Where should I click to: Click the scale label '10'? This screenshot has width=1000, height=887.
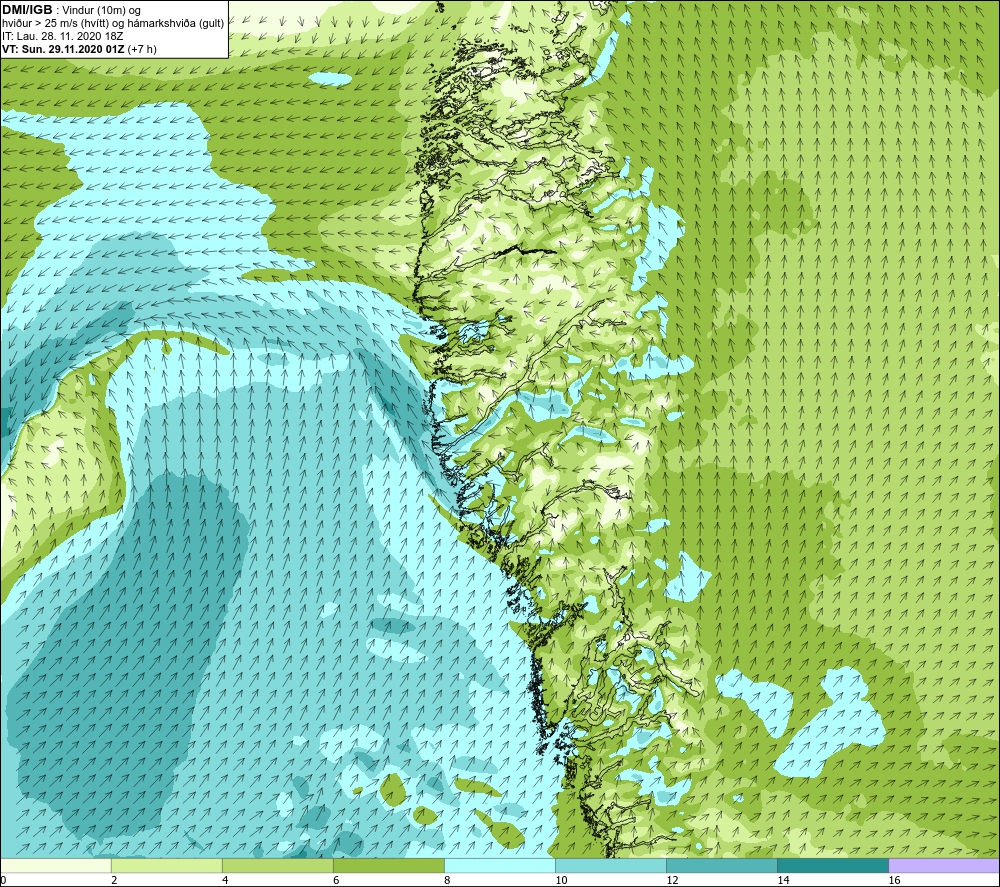pyautogui.click(x=561, y=880)
